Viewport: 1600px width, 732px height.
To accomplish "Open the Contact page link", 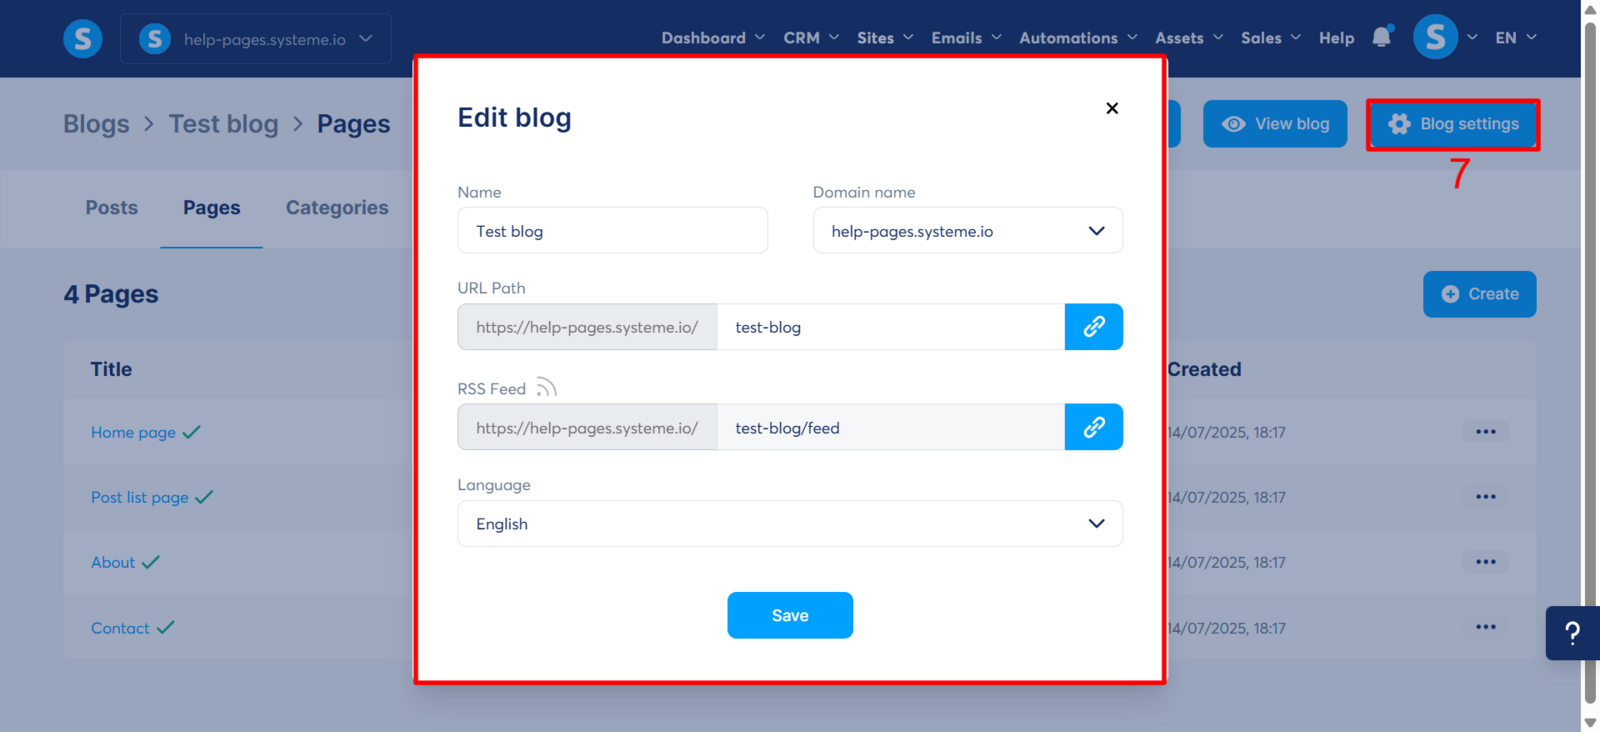I will [x=120, y=628].
